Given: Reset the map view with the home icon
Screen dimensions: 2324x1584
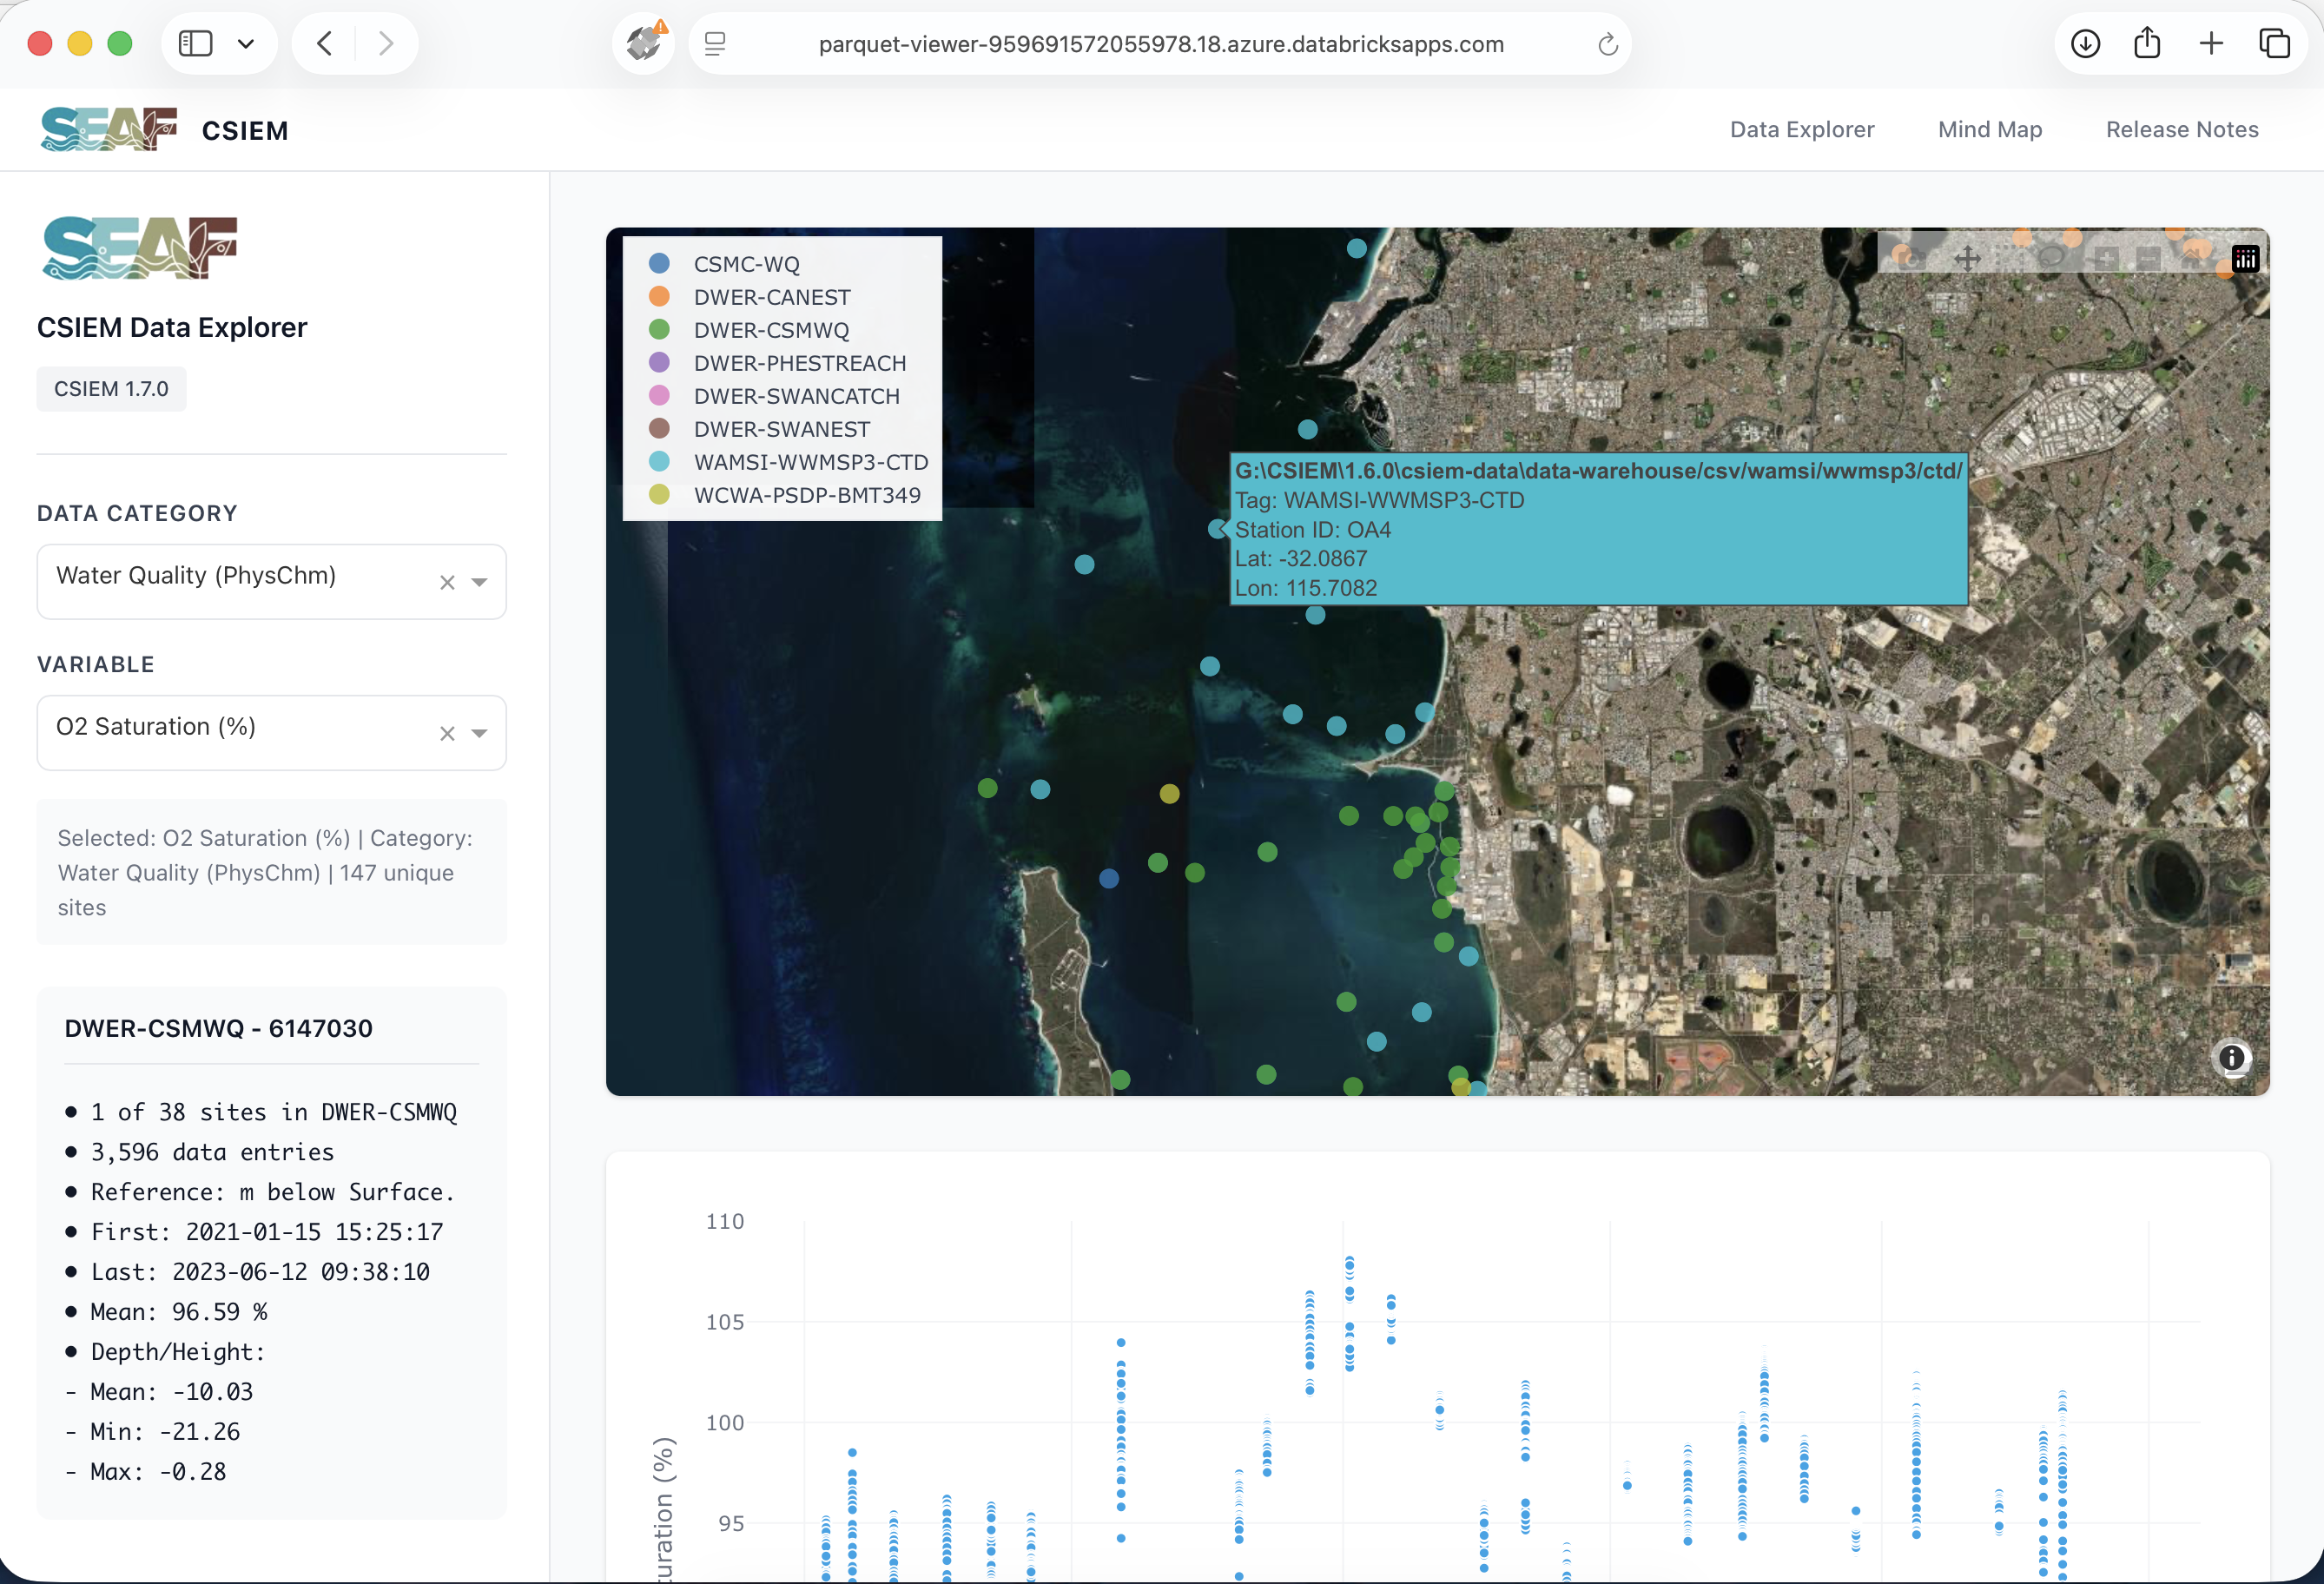Looking at the screenshot, I should point(2190,259).
